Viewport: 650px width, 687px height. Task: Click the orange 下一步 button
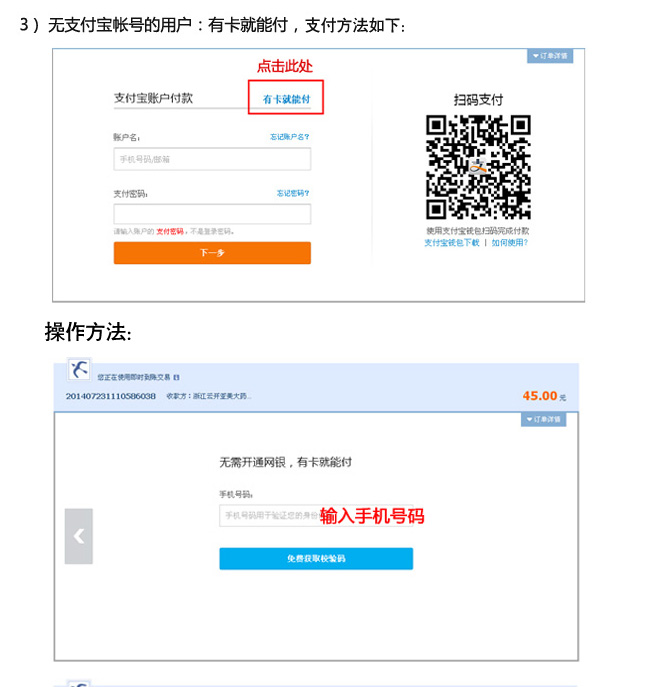[x=212, y=253]
